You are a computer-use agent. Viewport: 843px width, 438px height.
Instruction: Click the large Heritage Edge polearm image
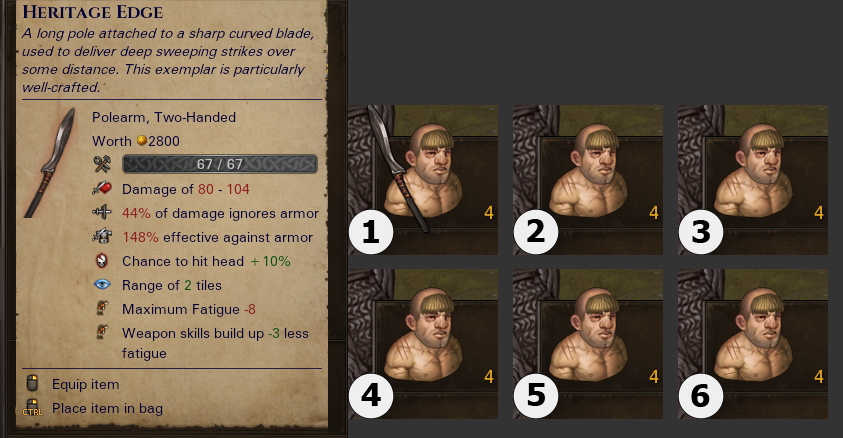tap(50, 163)
